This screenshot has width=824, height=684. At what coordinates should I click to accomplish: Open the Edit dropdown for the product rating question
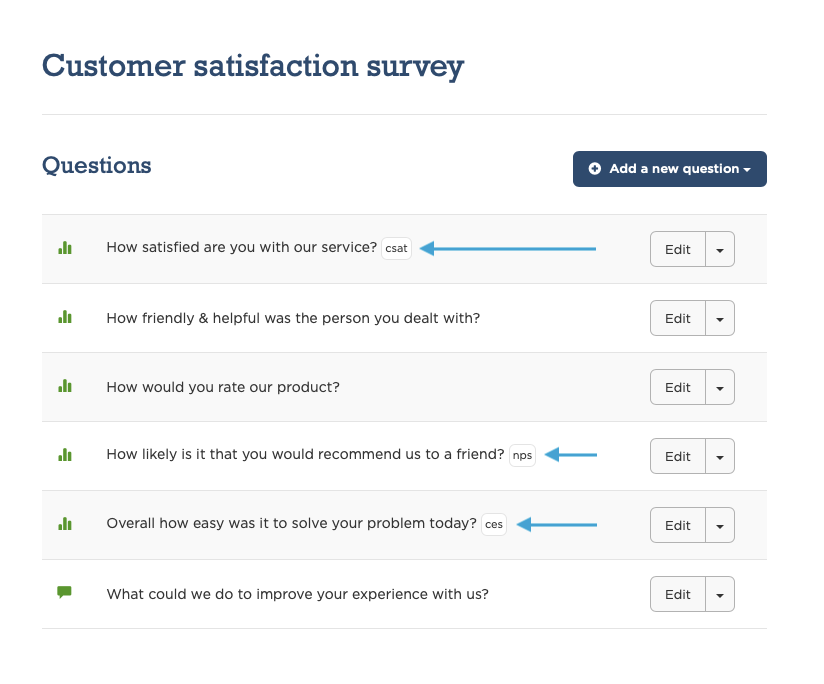(720, 387)
